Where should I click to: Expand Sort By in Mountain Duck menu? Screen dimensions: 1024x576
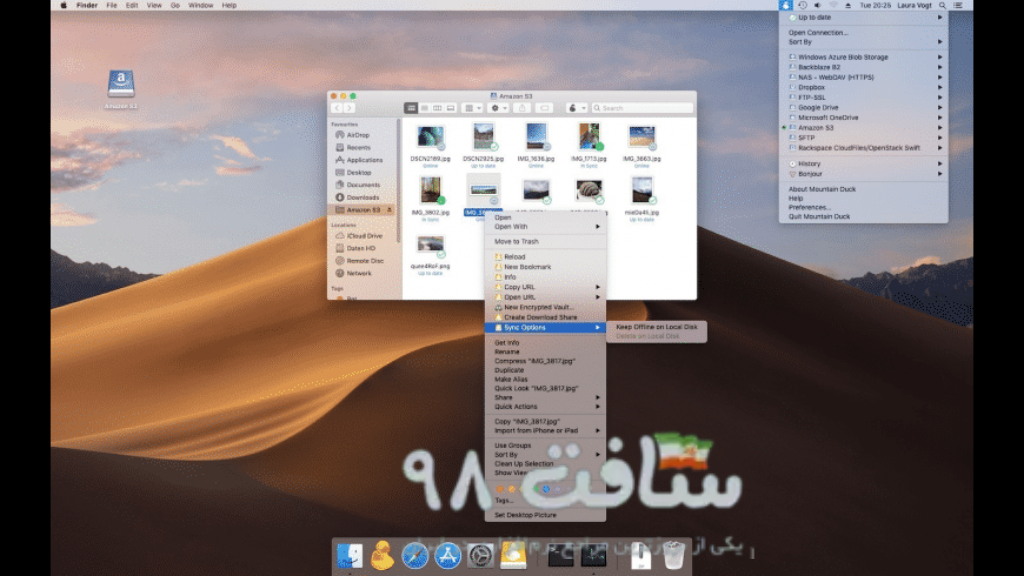click(x=863, y=42)
